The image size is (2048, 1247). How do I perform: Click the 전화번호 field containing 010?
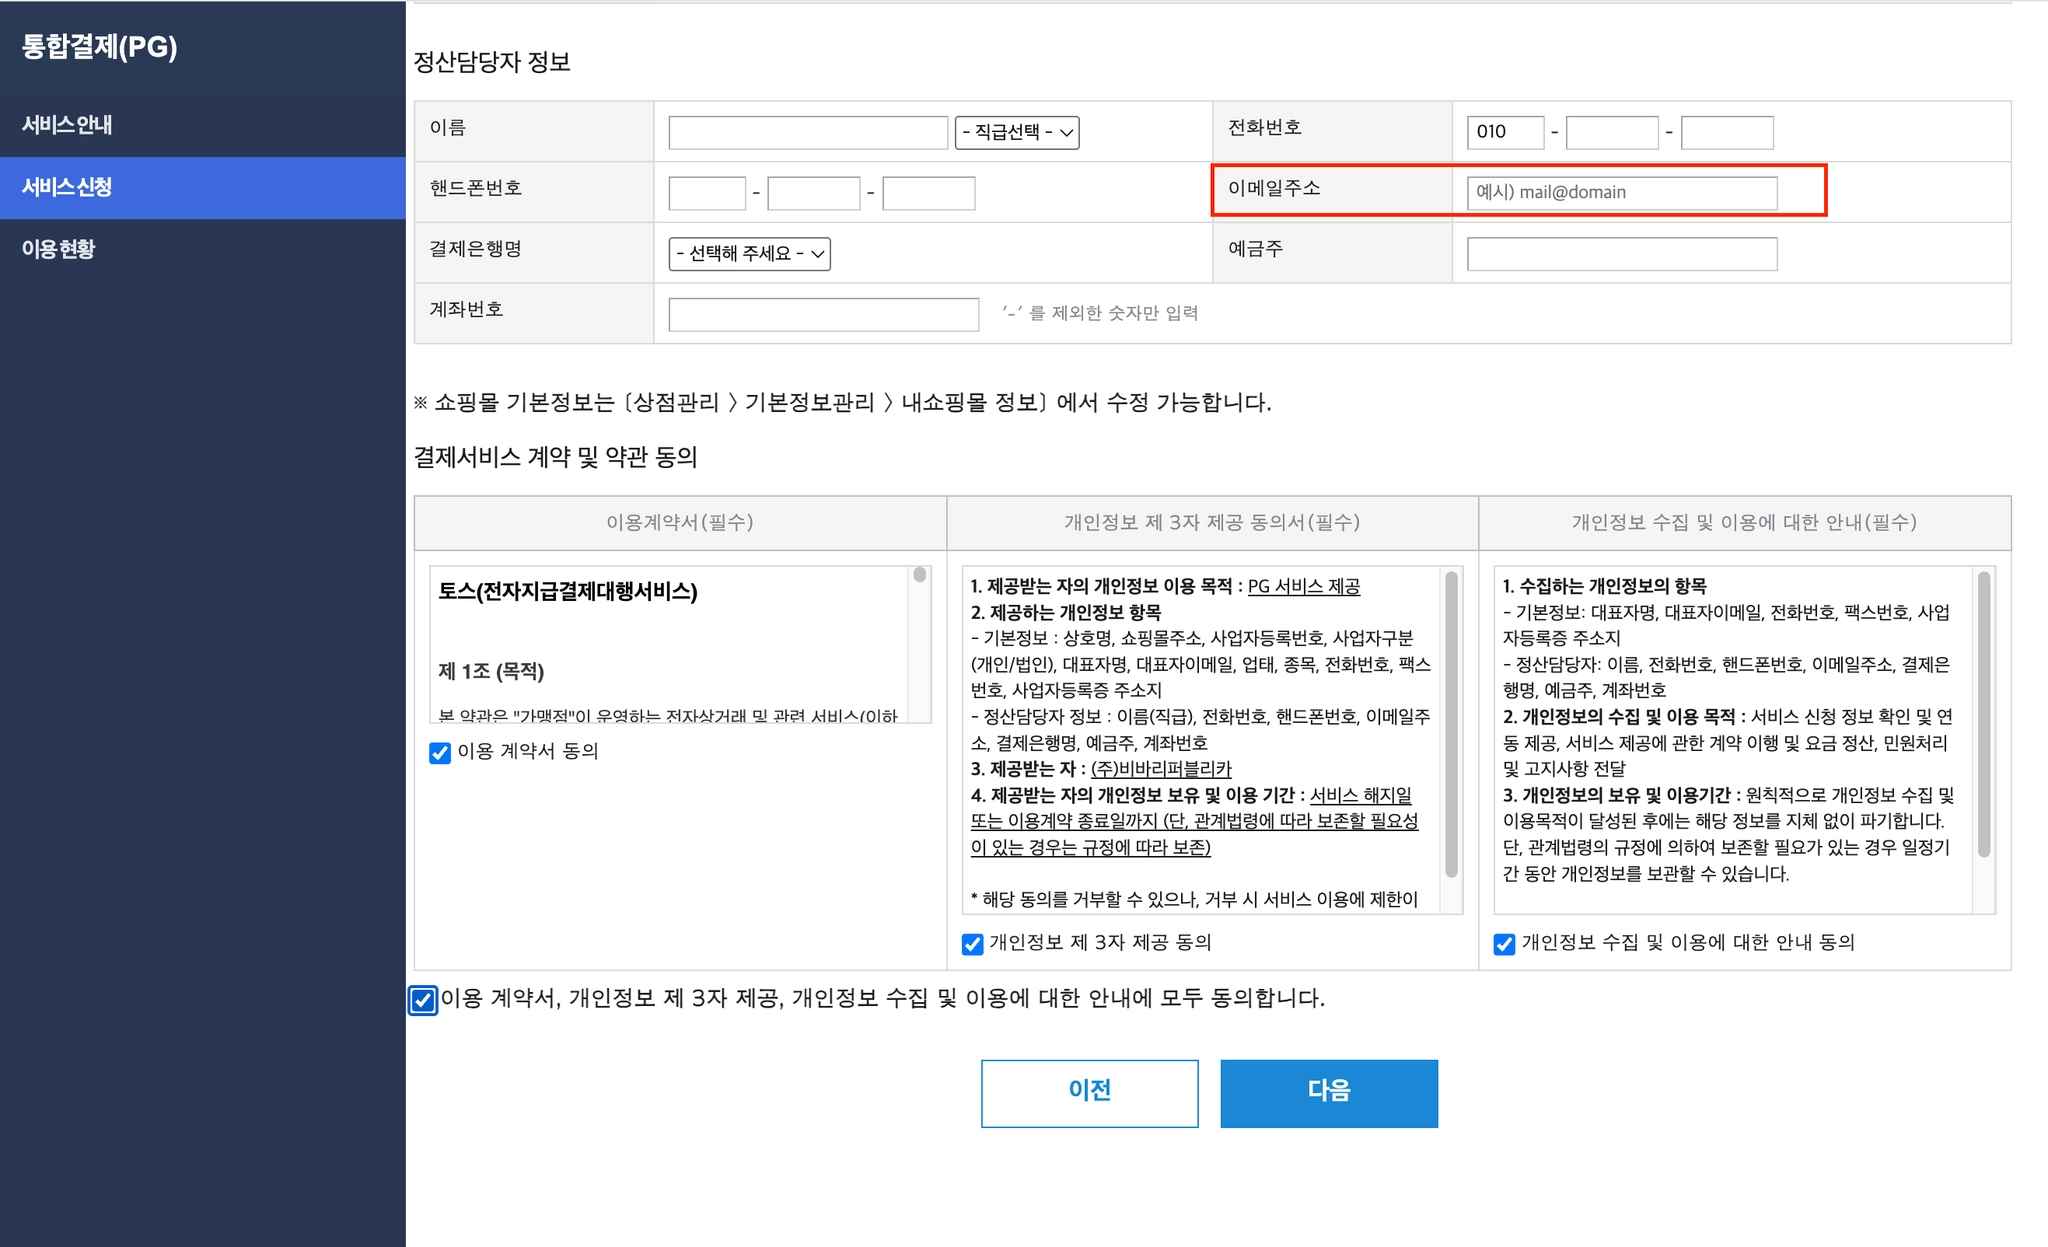1504,132
